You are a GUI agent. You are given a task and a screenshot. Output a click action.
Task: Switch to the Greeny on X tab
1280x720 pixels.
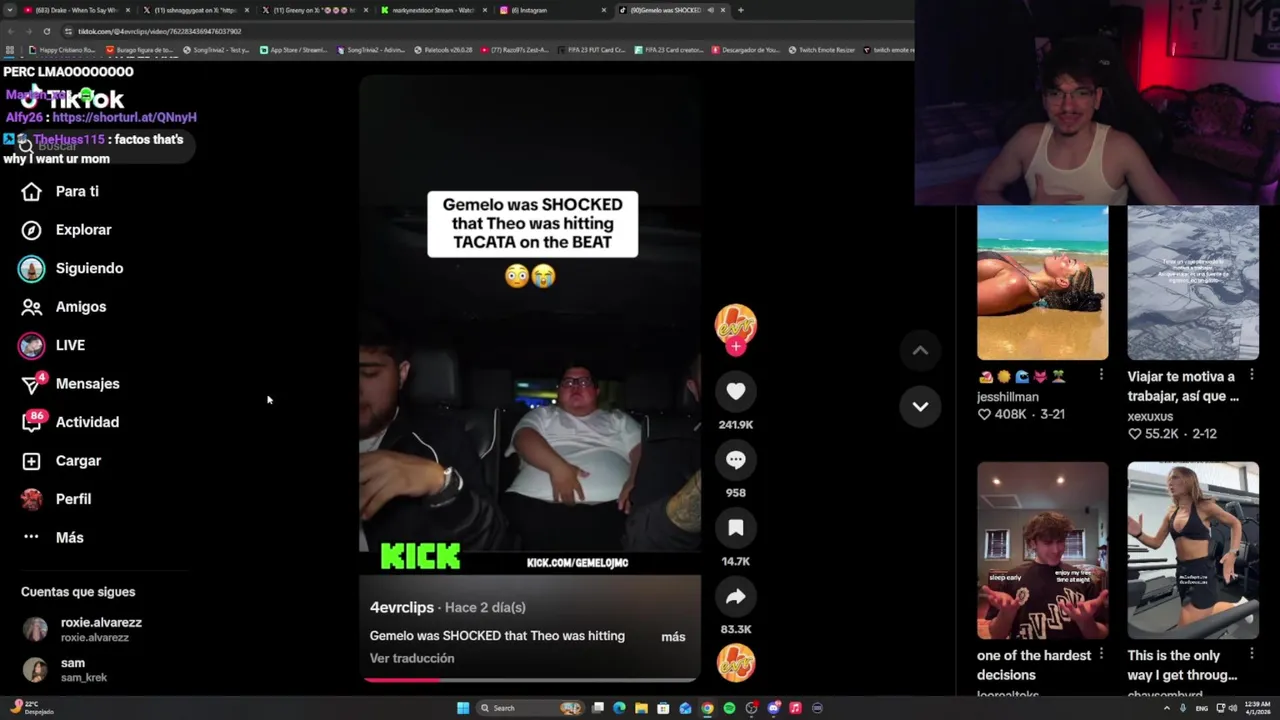tap(314, 10)
